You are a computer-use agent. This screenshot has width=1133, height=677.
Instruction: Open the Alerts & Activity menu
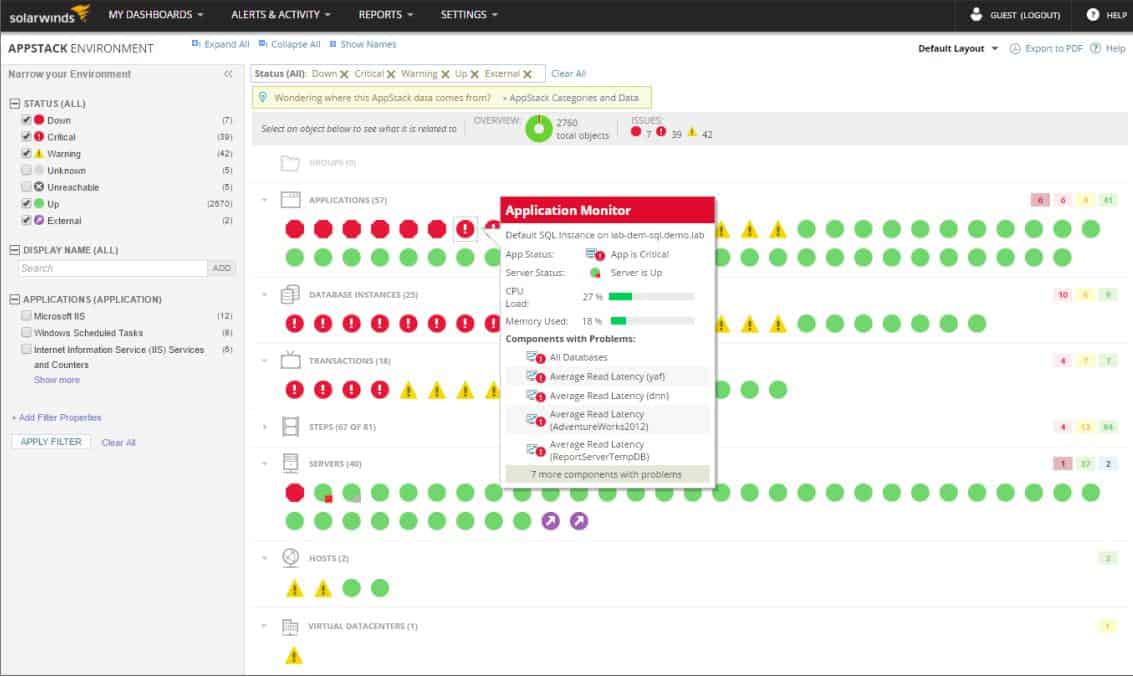coord(280,14)
